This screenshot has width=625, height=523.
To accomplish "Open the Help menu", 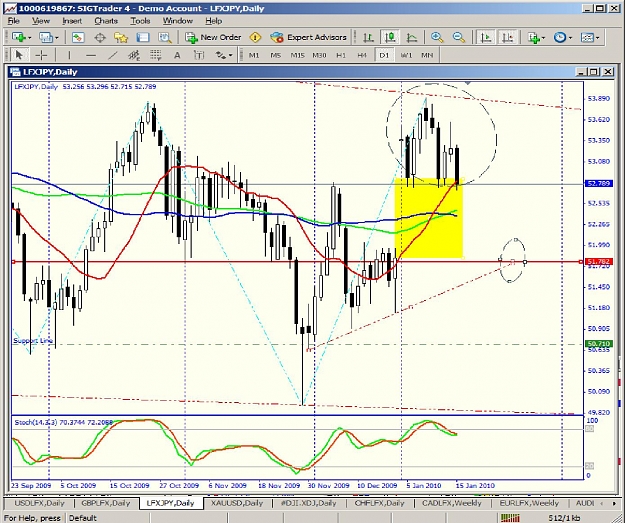I will [214, 21].
